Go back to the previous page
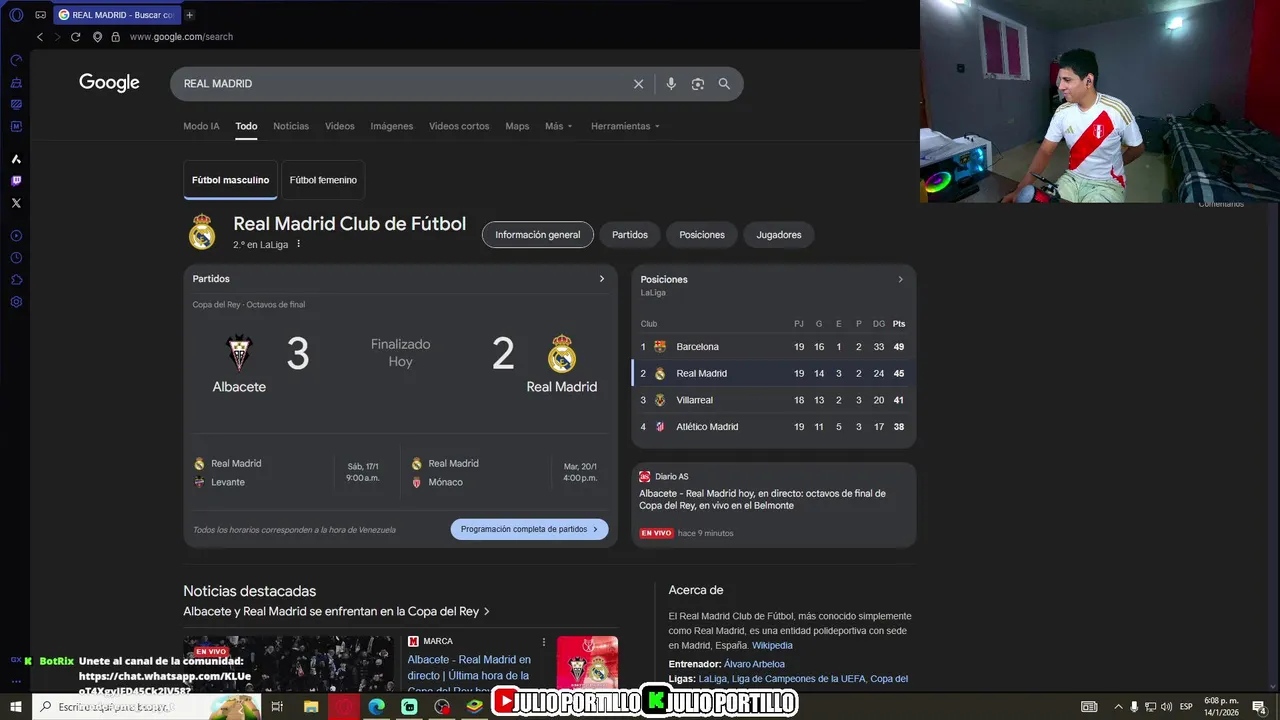 pos(40,37)
